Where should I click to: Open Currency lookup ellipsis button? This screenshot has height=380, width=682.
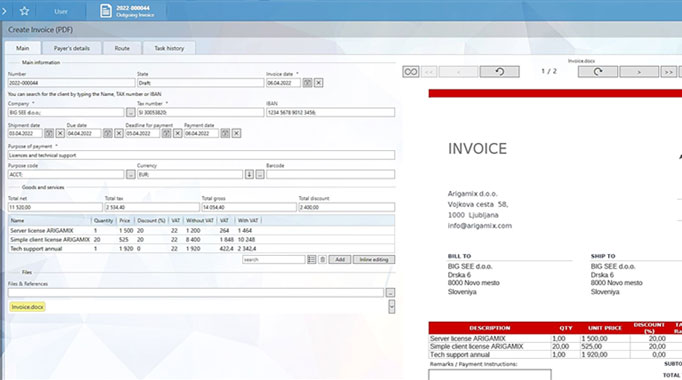260,174
